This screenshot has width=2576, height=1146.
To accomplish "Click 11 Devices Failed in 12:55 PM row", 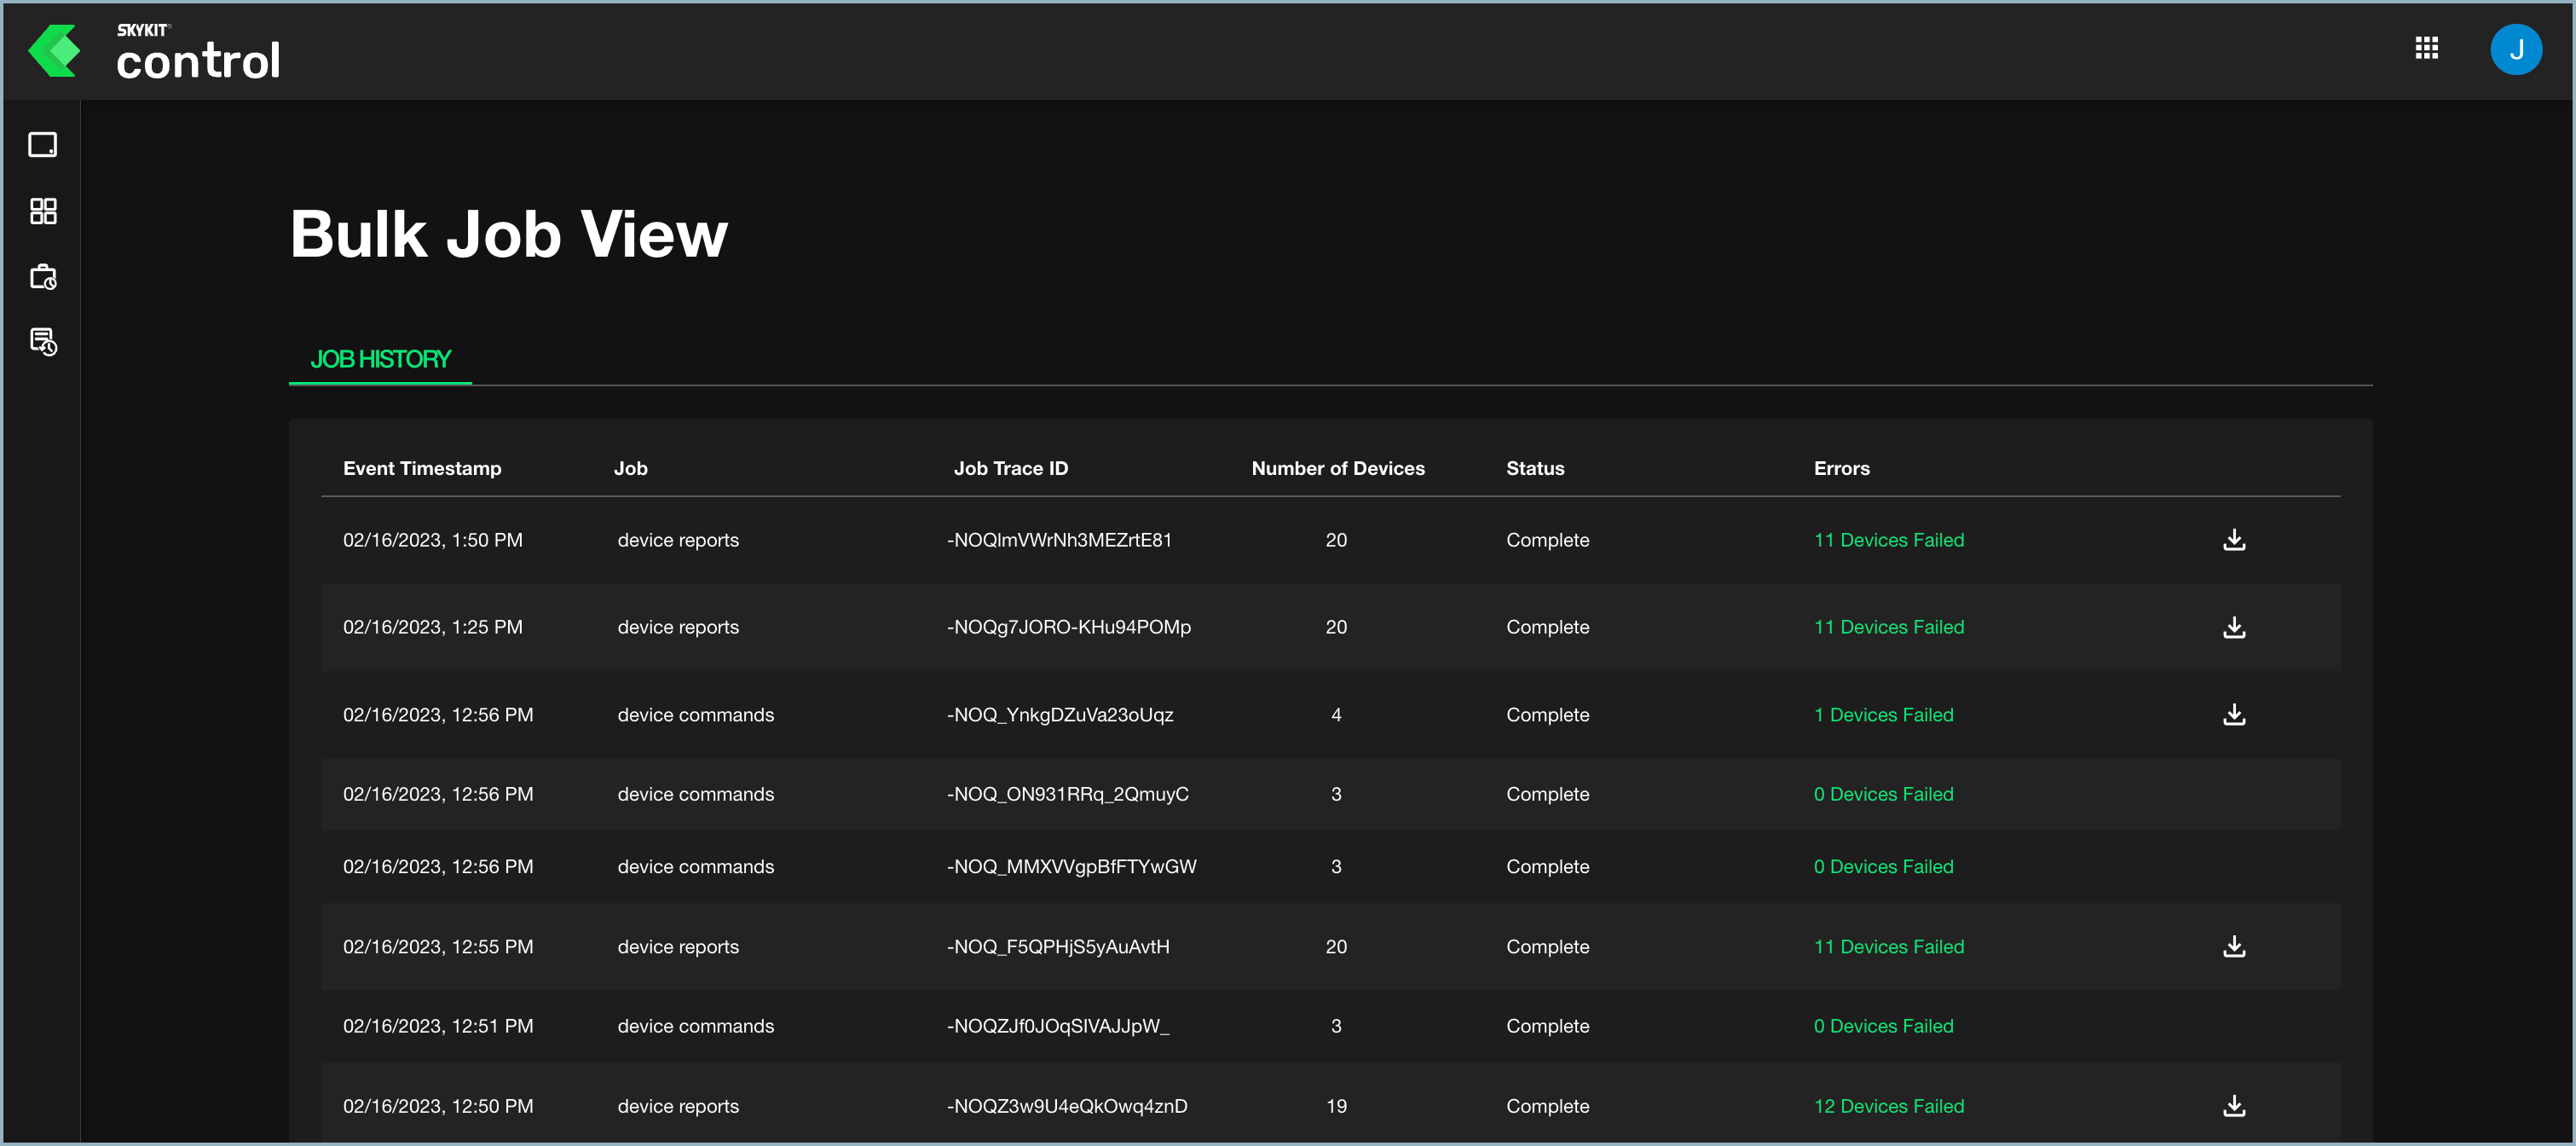I will (x=1889, y=947).
